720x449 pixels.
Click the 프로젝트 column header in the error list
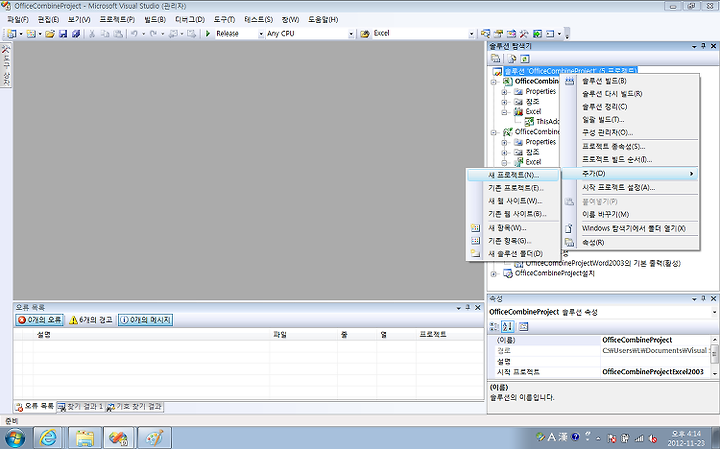click(x=450, y=335)
